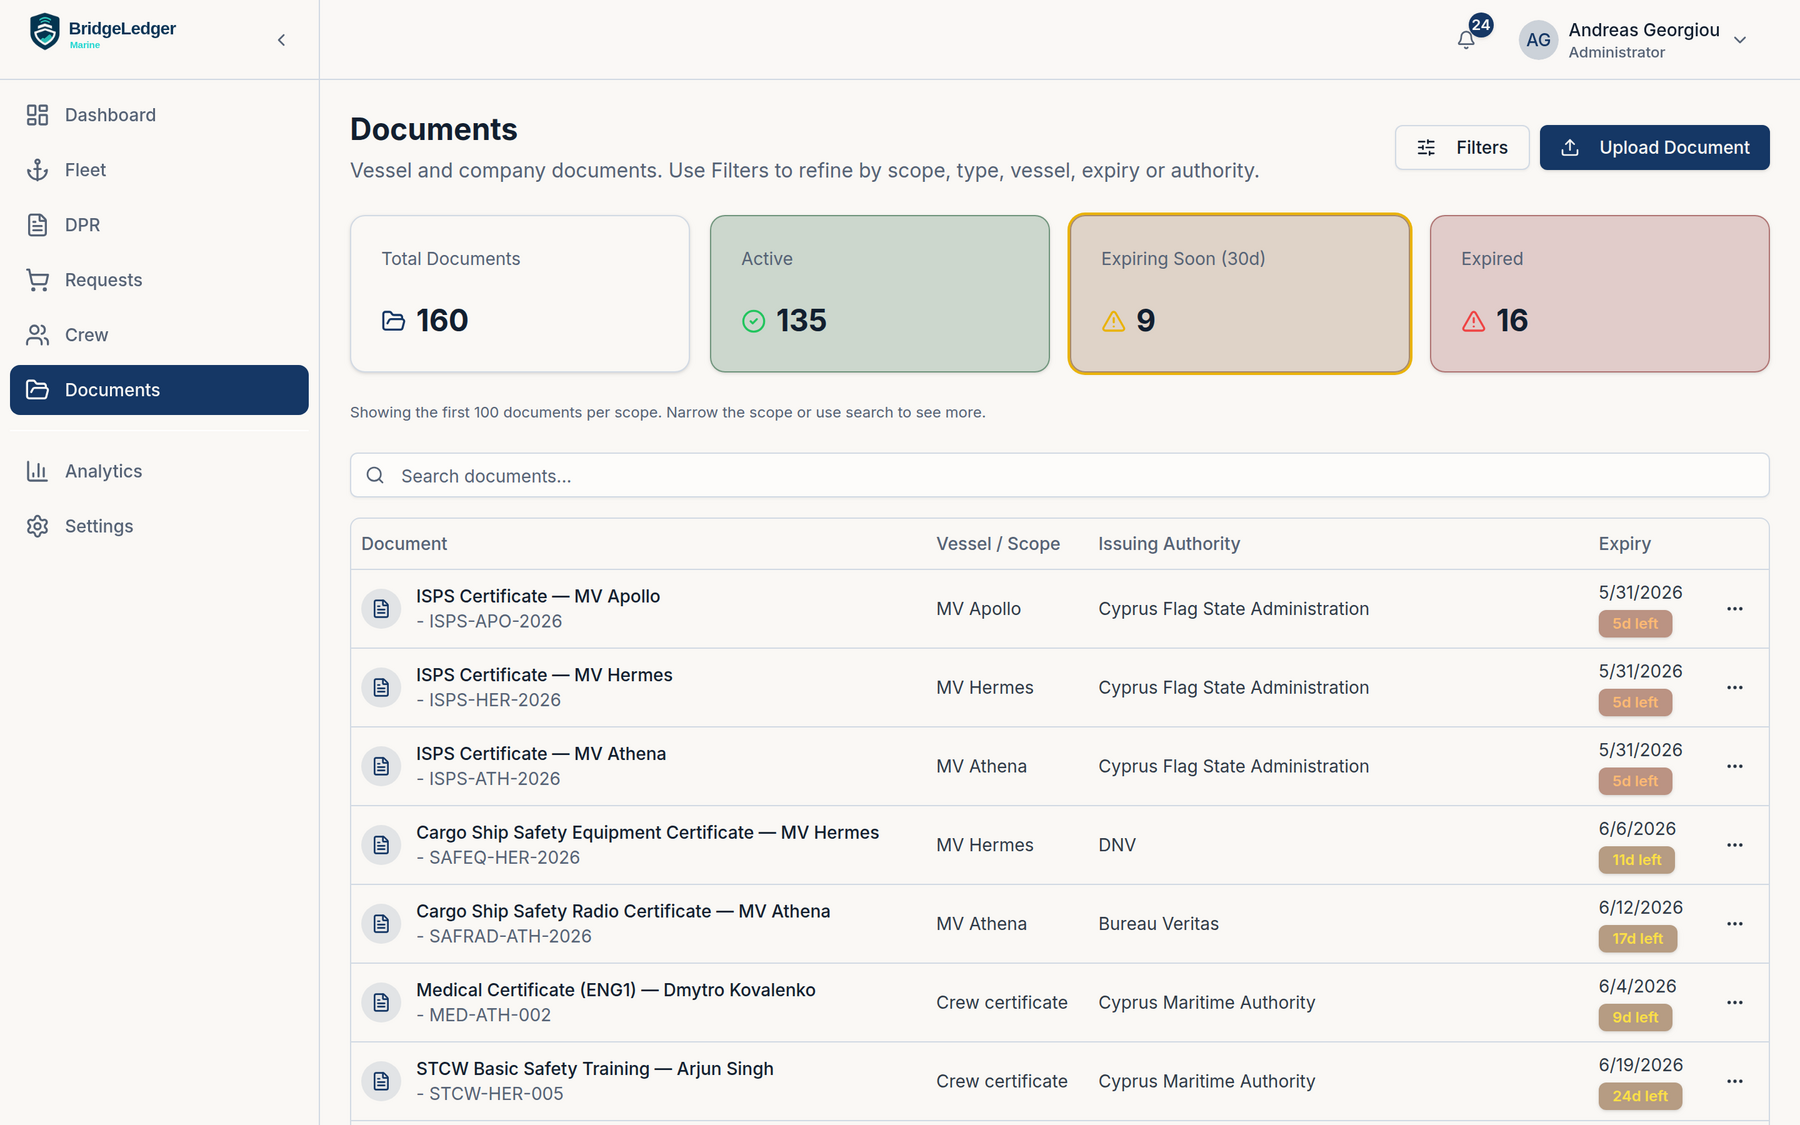1800x1125 pixels.
Task: Select the Total Documents card
Action: pos(520,294)
